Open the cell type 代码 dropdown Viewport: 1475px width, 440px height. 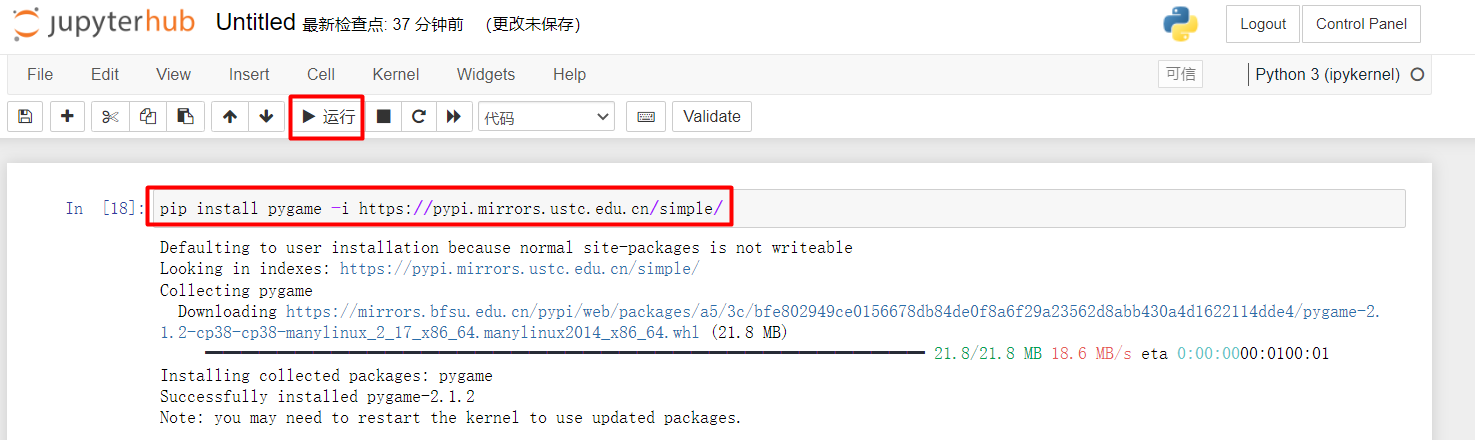pyautogui.click(x=546, y=117)
